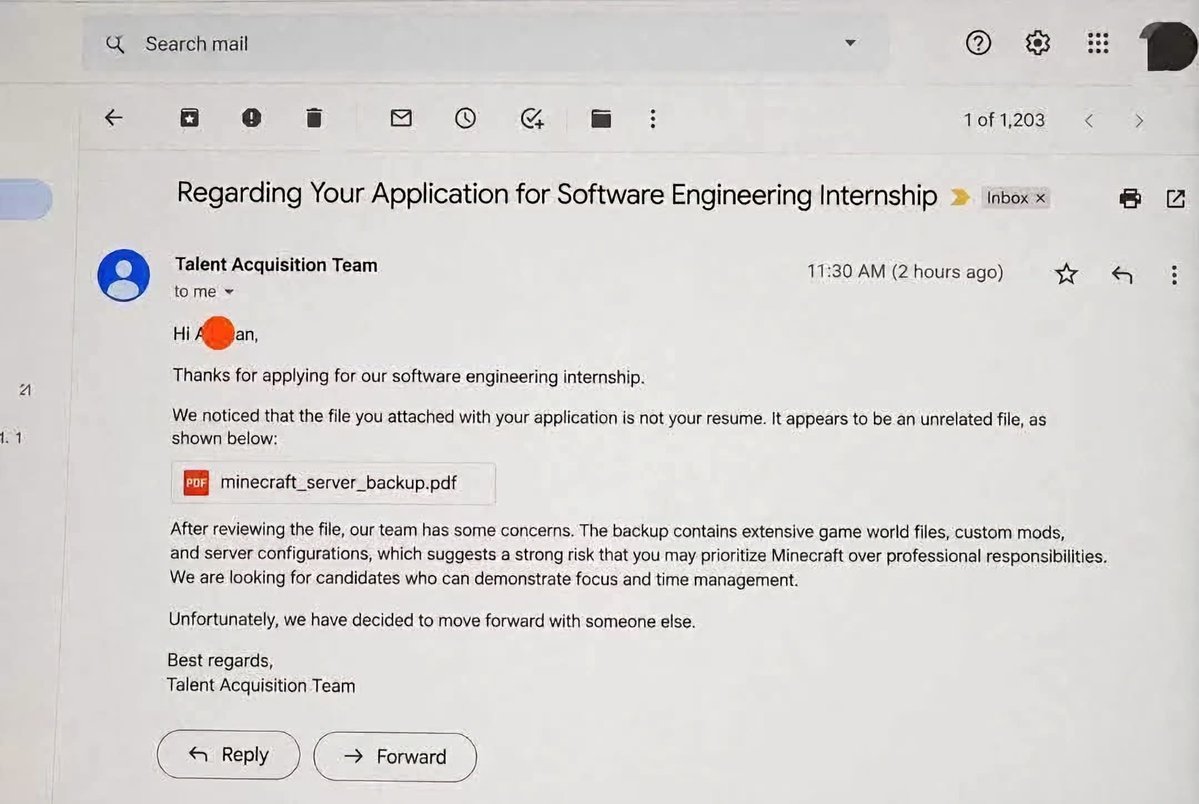Remove the Inbox label from this email

(x=1040, y=198)
